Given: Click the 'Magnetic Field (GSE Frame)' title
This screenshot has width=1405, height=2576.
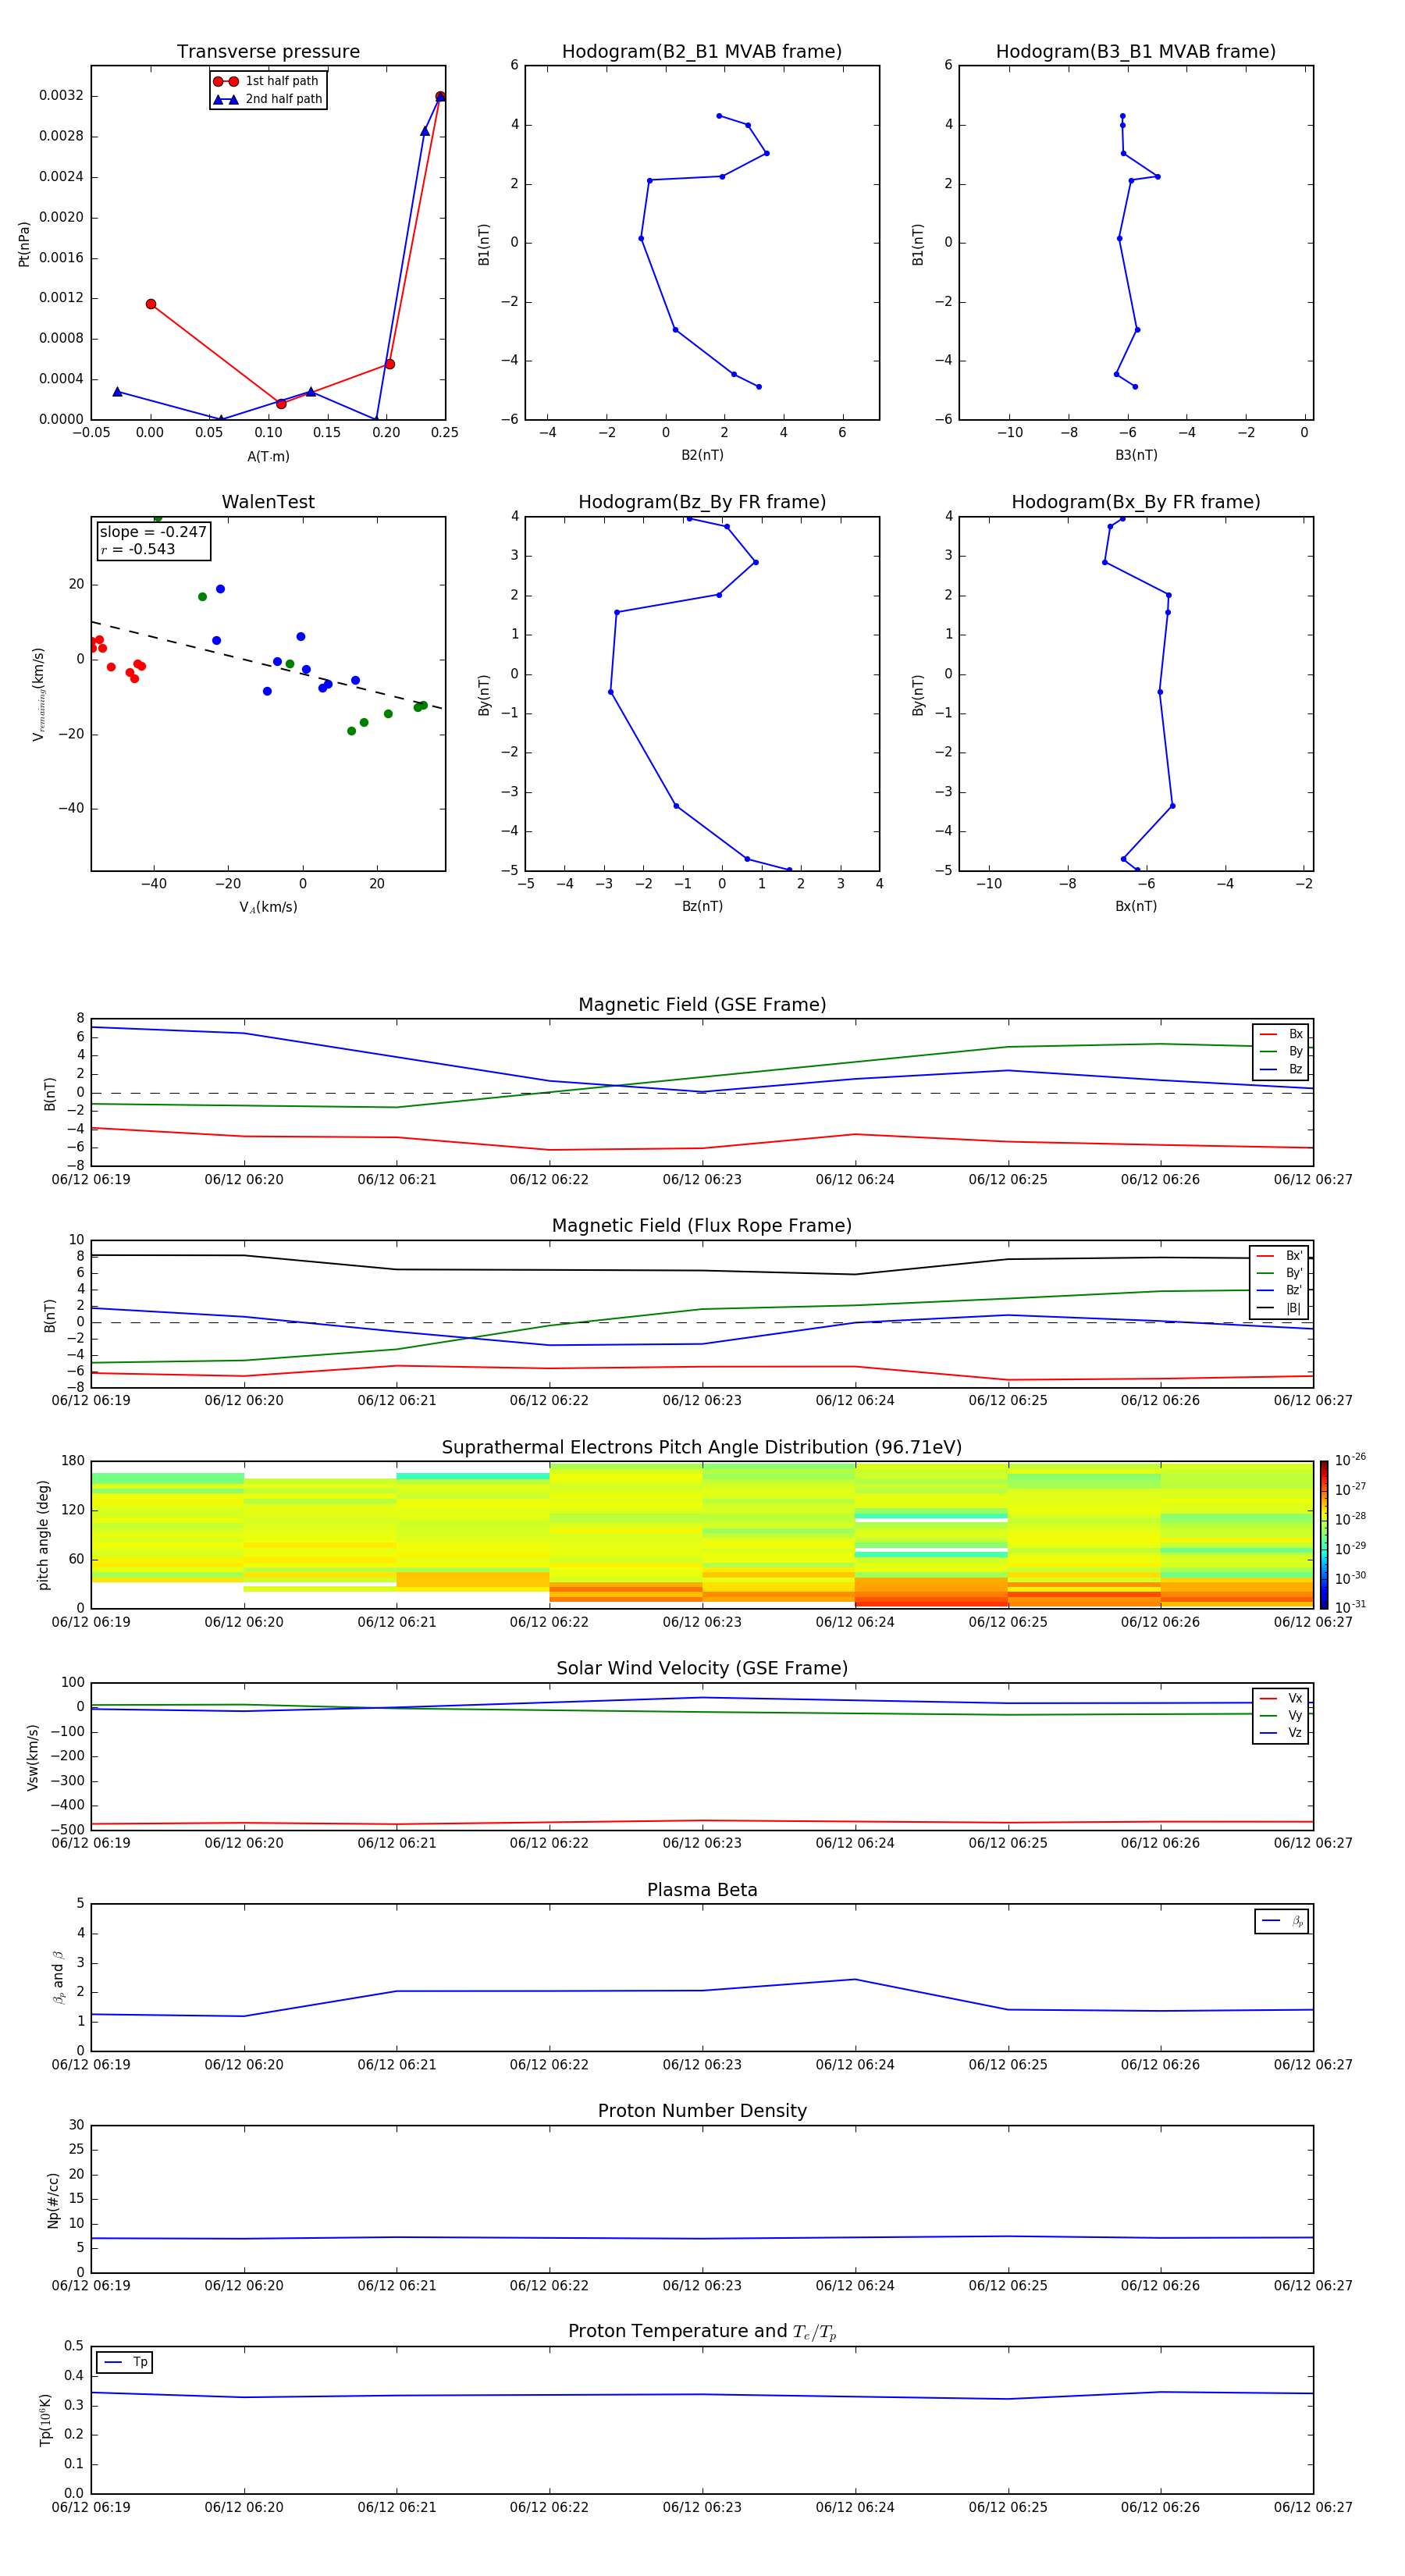Looking at the screenshot, I should click(702, 1005).
